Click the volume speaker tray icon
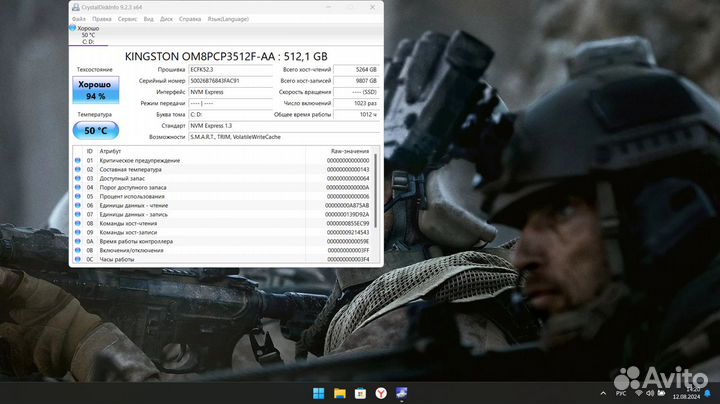The width and height of the screenshot is (720, 404). [x=649, y=393]
